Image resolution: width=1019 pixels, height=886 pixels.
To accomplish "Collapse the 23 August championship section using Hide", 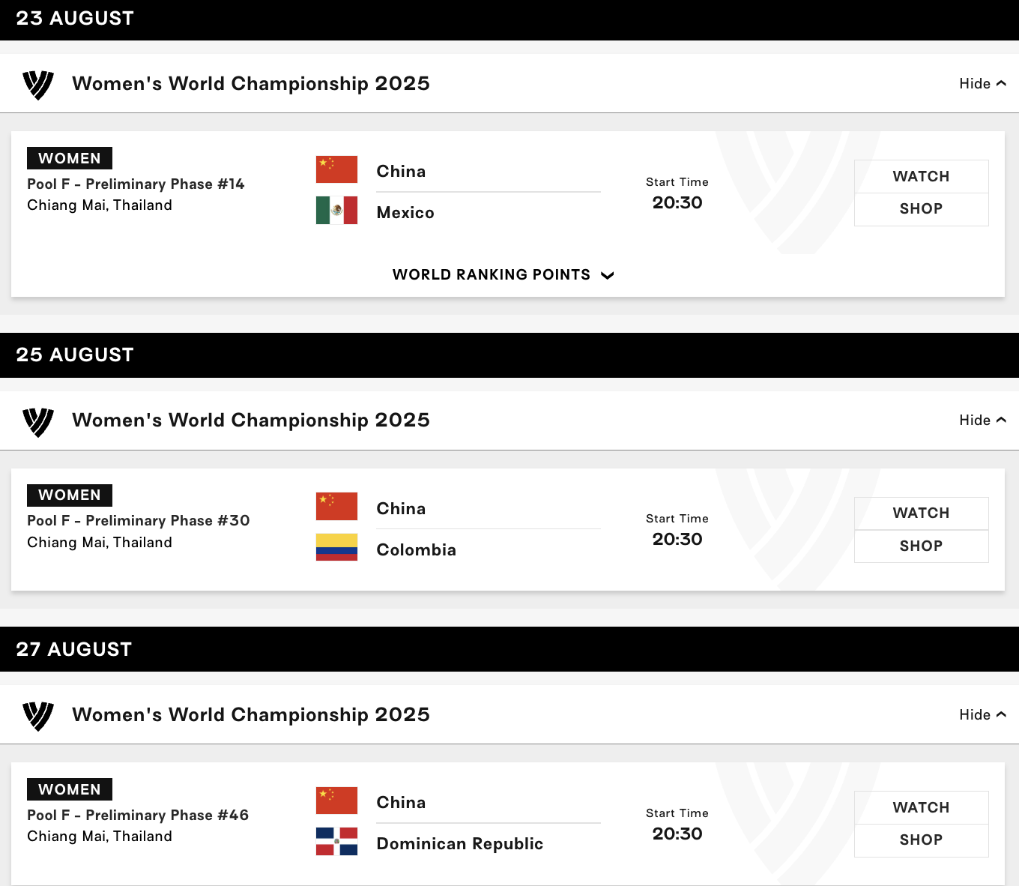I will (x=982, y=84).
